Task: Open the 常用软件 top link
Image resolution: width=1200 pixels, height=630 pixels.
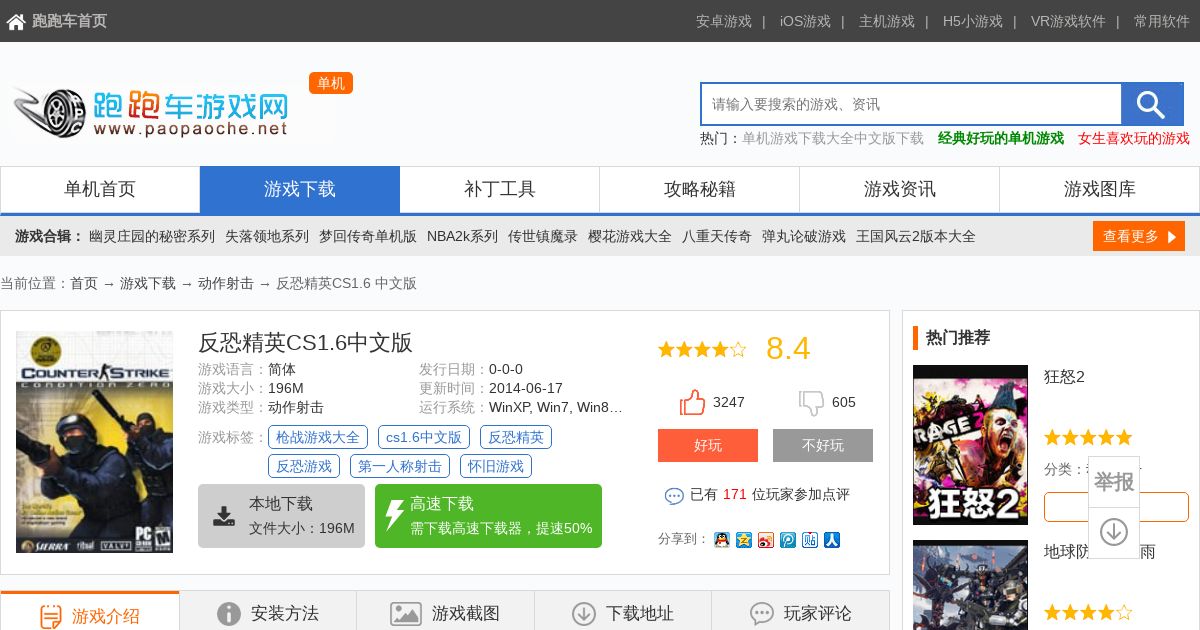Action: coord(1162,21)
